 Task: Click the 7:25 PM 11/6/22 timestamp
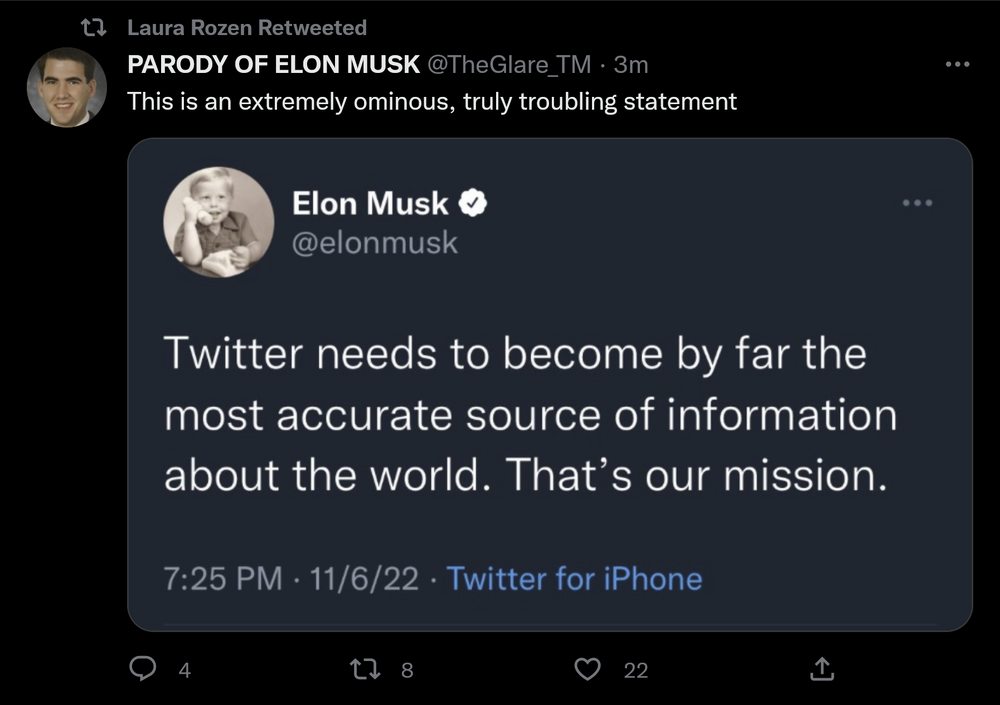pos(291,579)
